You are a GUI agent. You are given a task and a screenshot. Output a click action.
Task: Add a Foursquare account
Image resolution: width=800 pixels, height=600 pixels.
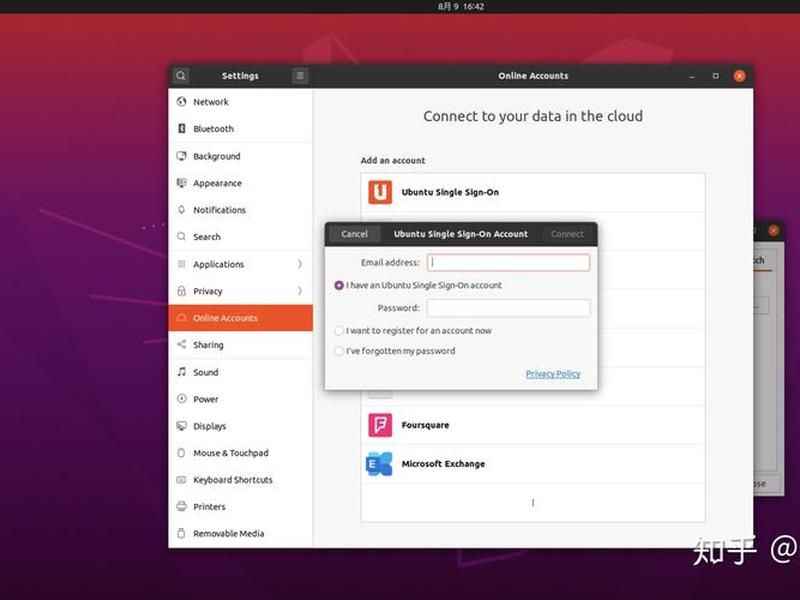[533, 425]
